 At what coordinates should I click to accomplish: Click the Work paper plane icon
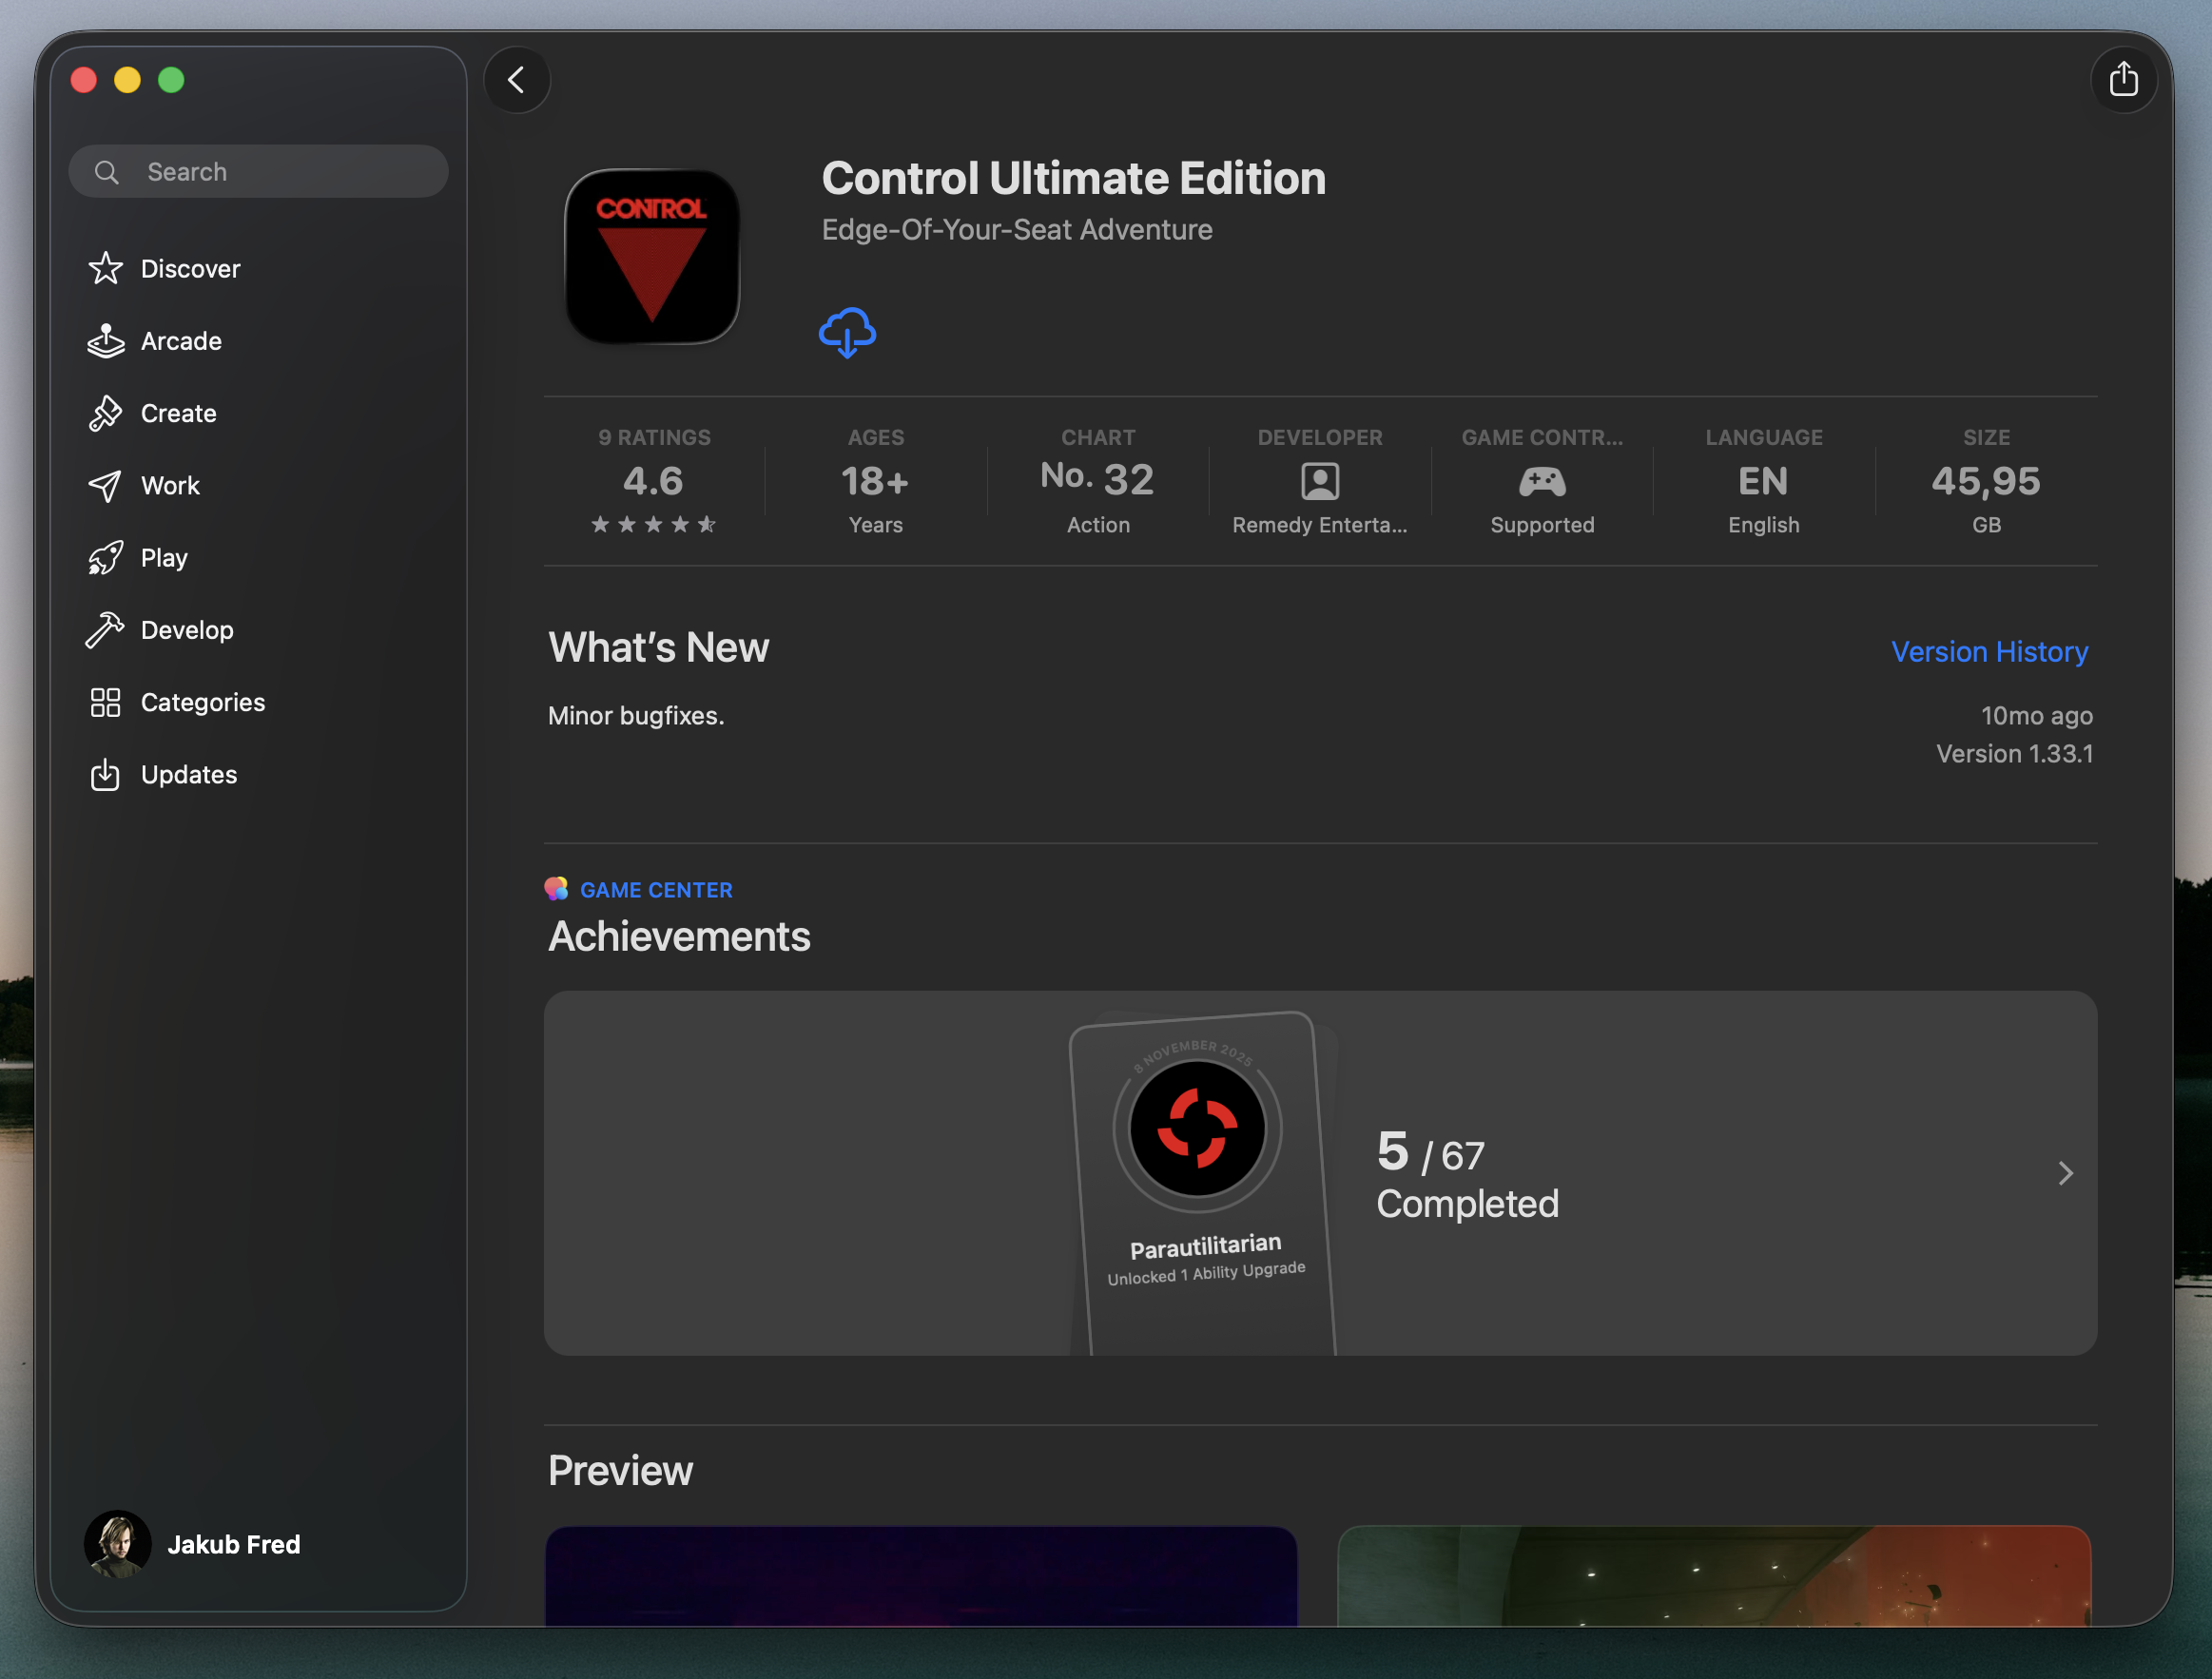coord(105,486)
